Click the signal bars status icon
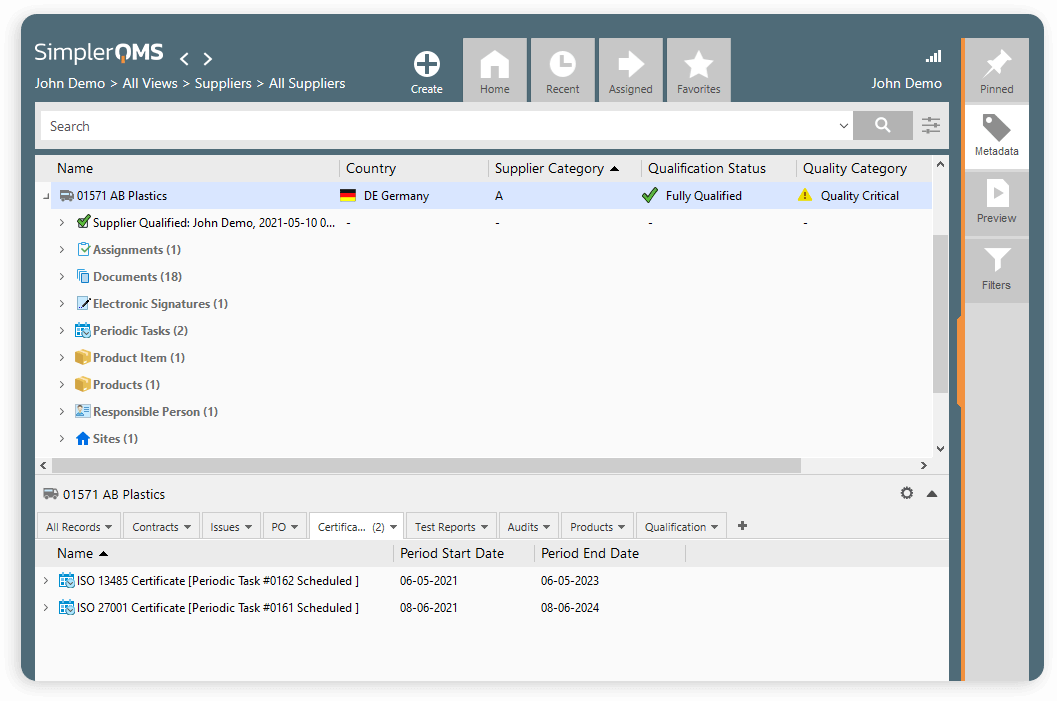The image size is (1057, 701). pyautogui.click(x=934, y=57)
